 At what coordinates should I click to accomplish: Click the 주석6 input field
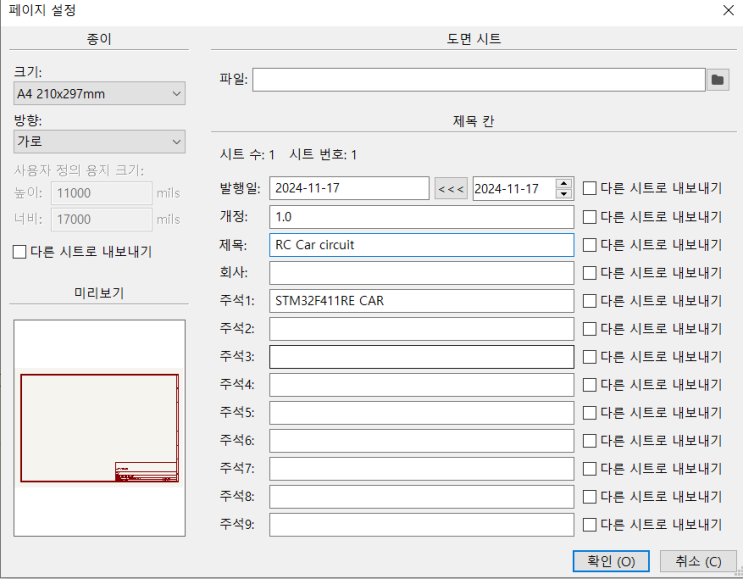pyautogui.click(x=422, y=441)
